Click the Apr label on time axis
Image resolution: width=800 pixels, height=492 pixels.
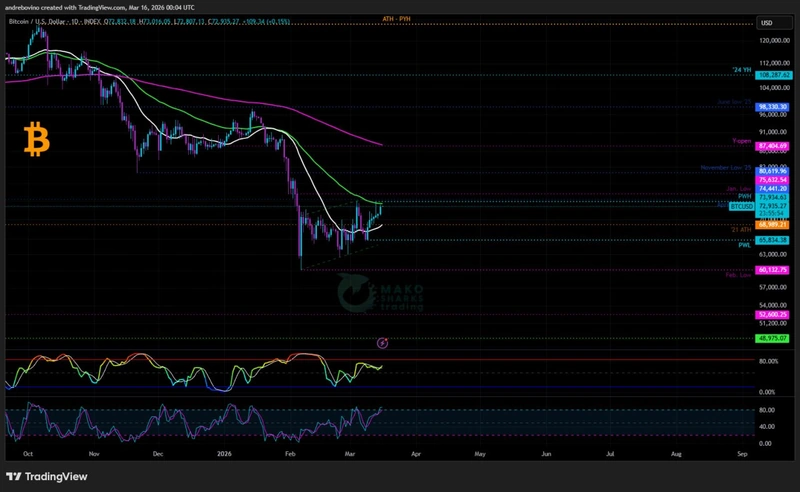(415, 453)
